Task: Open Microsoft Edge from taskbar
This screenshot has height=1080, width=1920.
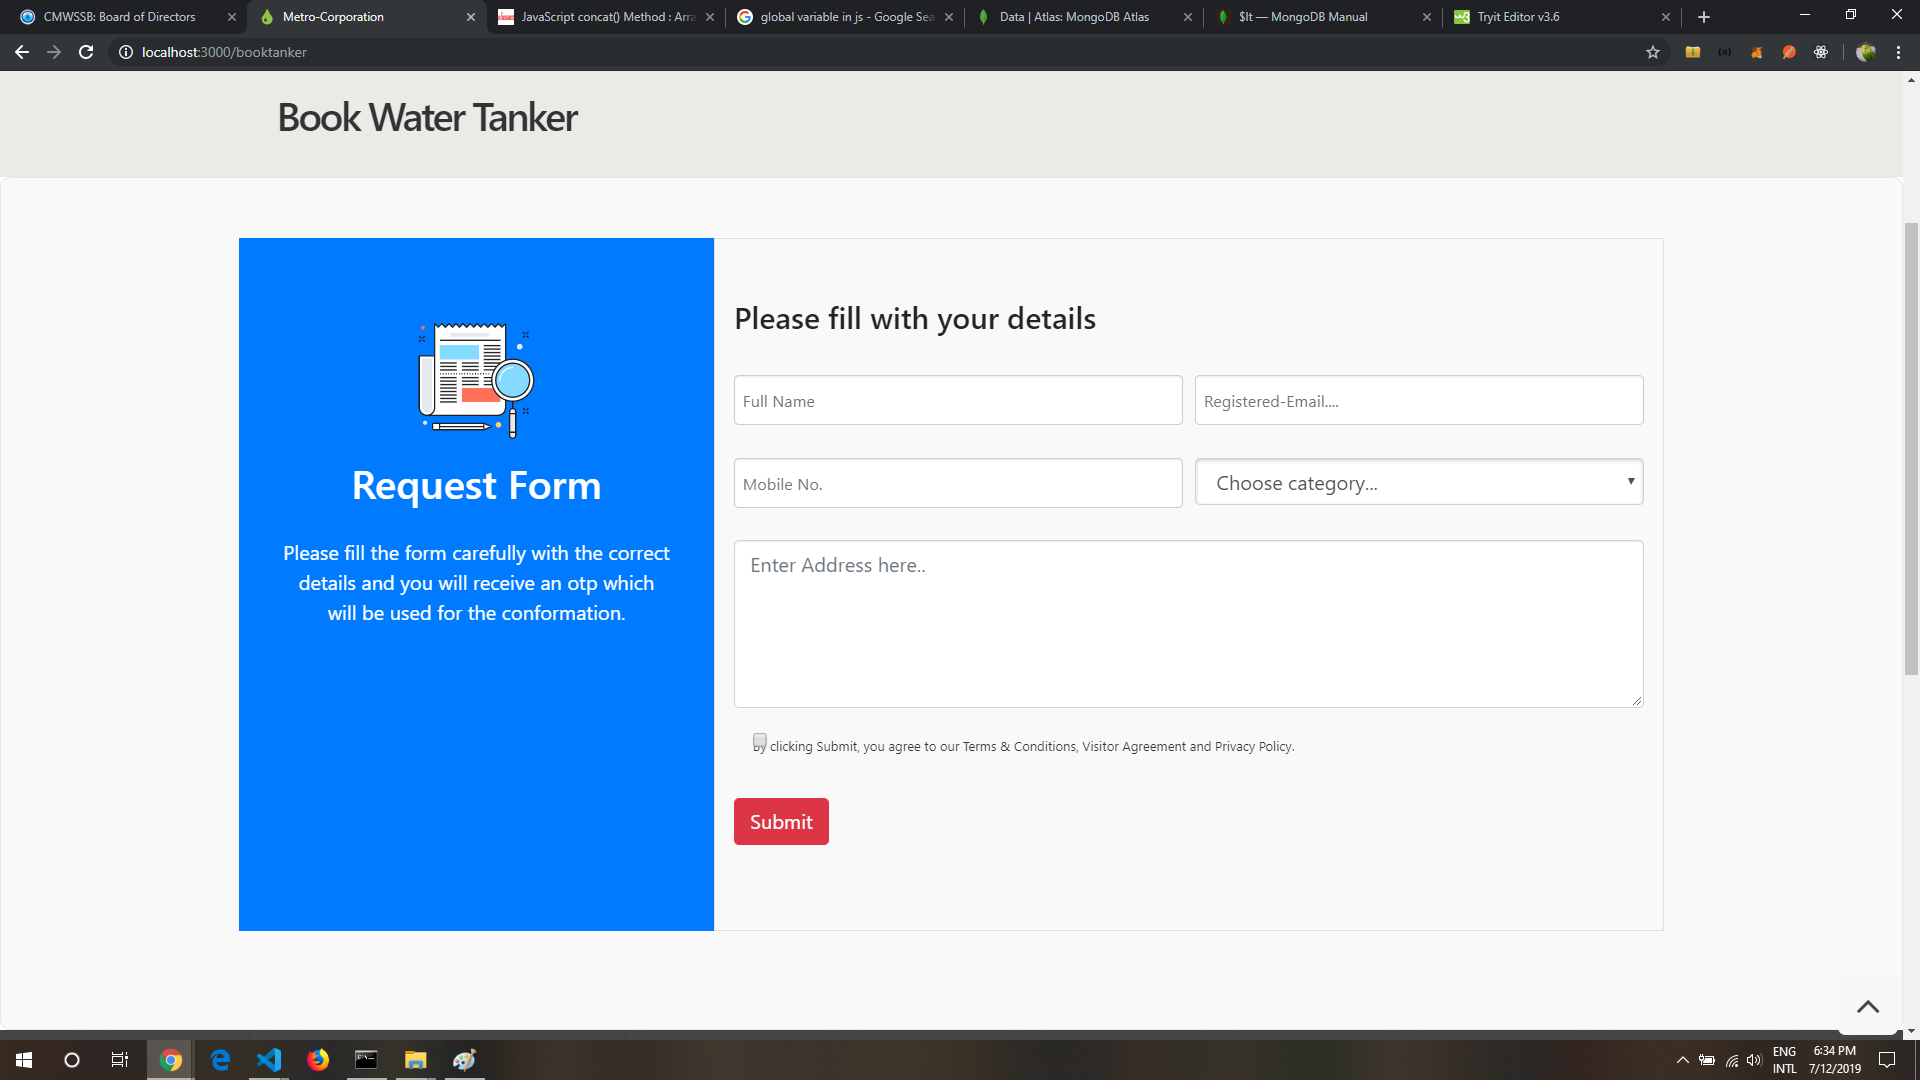Action: [220, 1060]
